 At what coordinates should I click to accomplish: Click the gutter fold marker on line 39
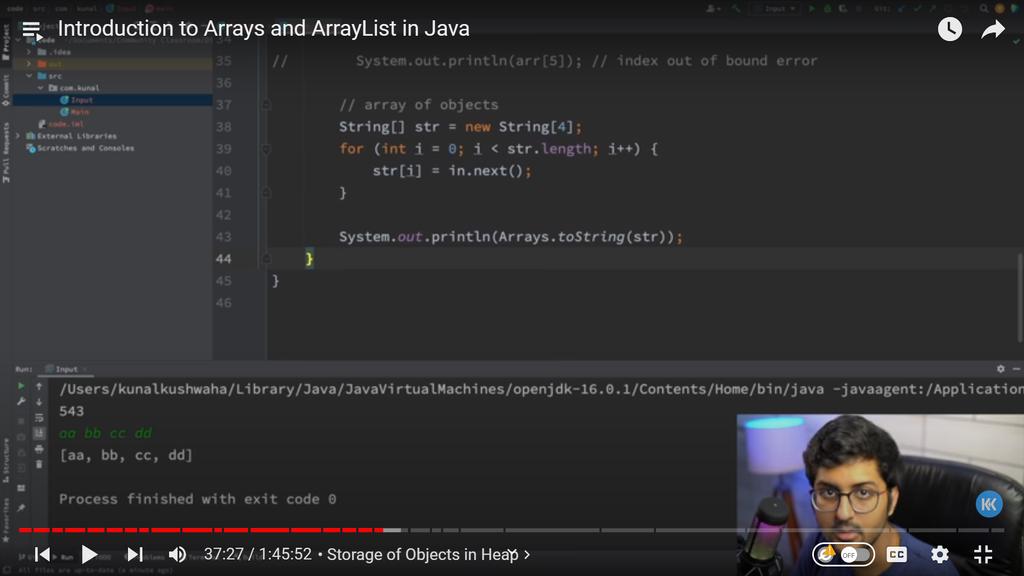click(x=266, y=149)
